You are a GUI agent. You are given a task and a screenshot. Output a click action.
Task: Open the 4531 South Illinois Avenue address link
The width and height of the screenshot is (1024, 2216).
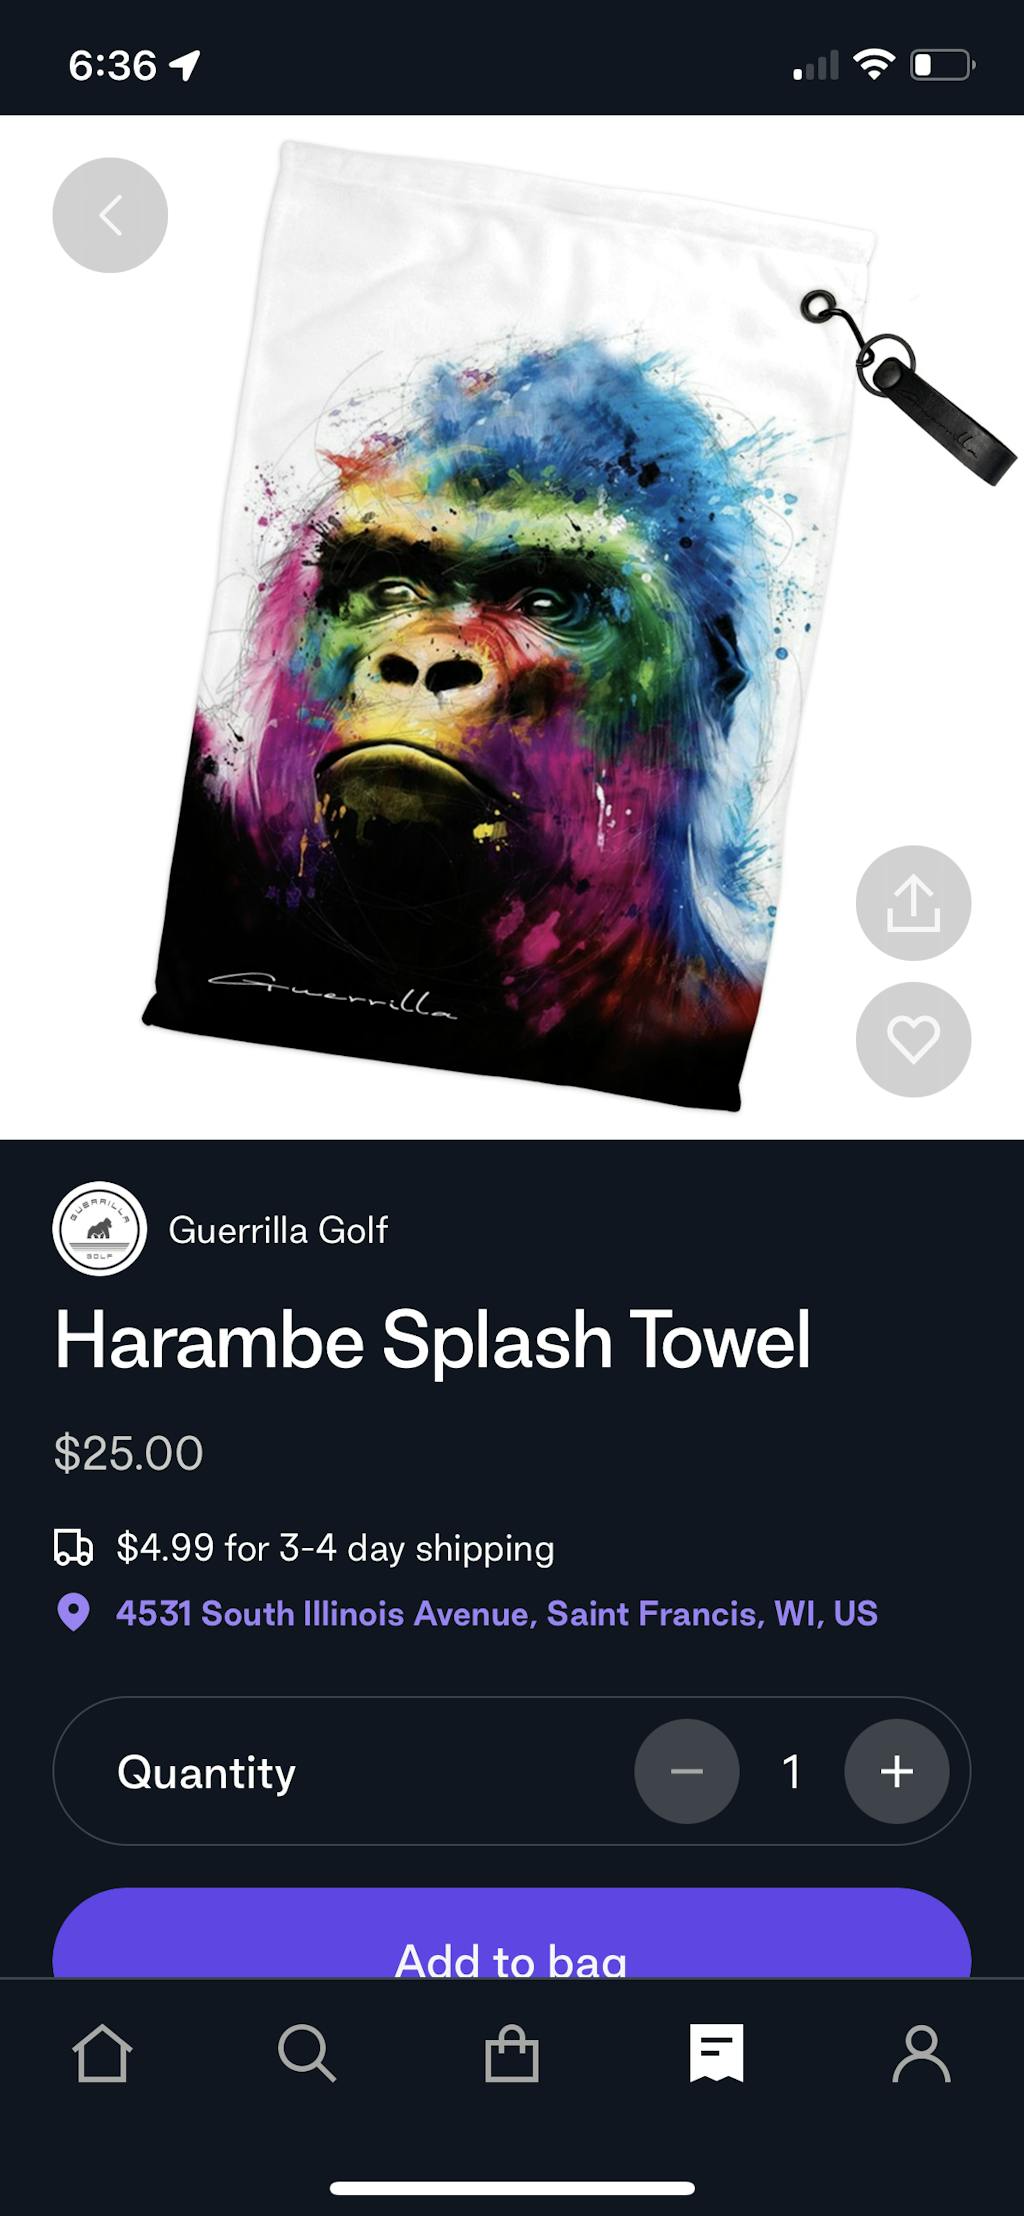(x=497, y=1613)
